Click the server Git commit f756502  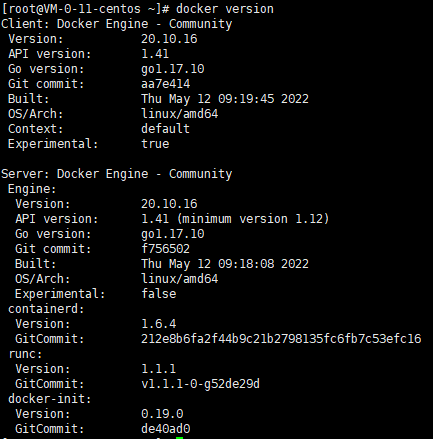(165, 249)
